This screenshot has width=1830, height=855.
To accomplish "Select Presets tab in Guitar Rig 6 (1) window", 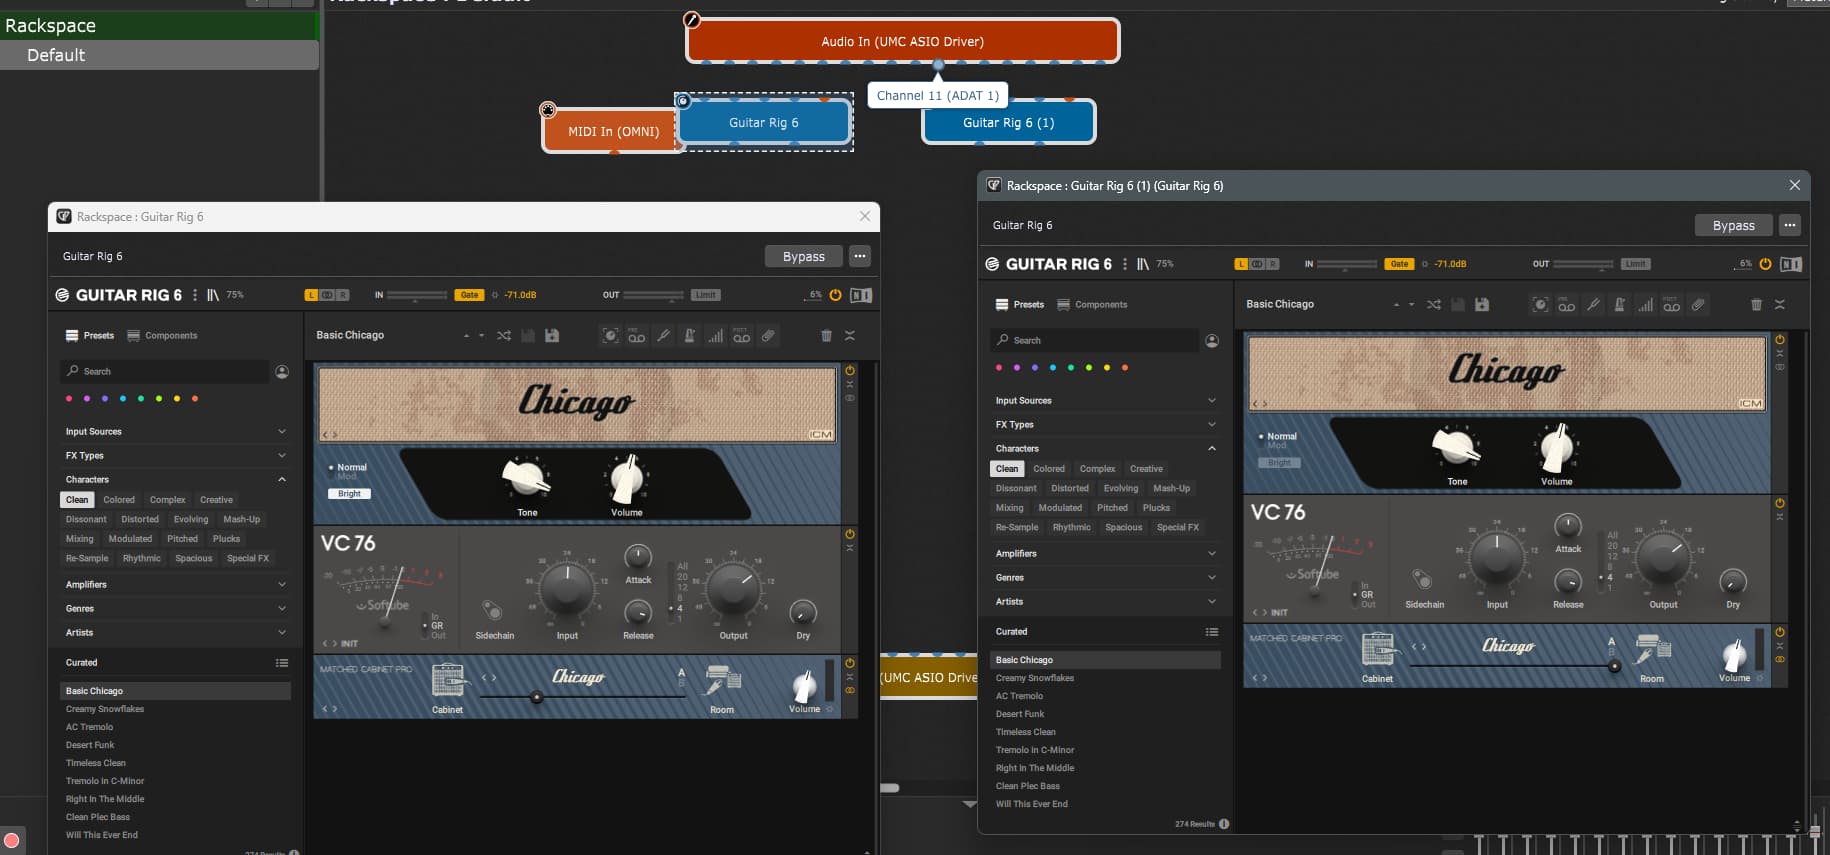I will coord(1019,305).
